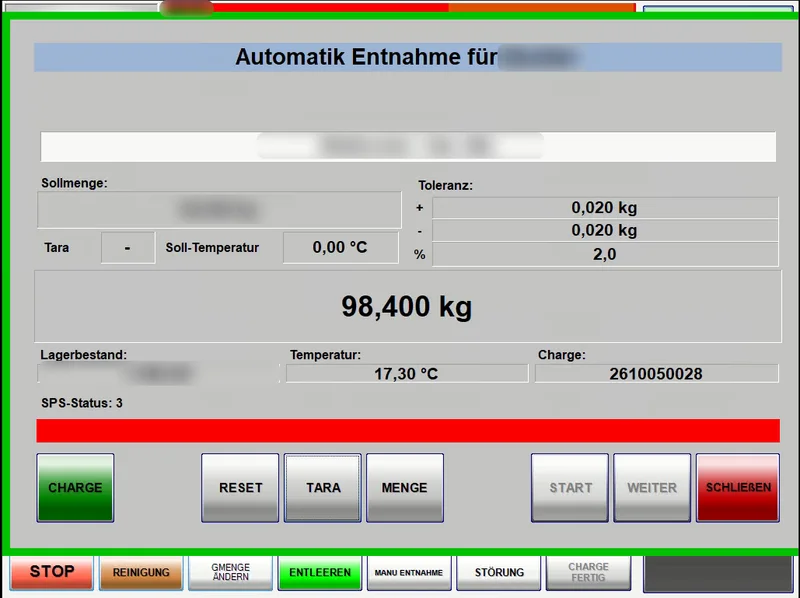The image size is (800, 598).
Task: Click the Lagerbestand value field
Action: (x=158, y=373)
